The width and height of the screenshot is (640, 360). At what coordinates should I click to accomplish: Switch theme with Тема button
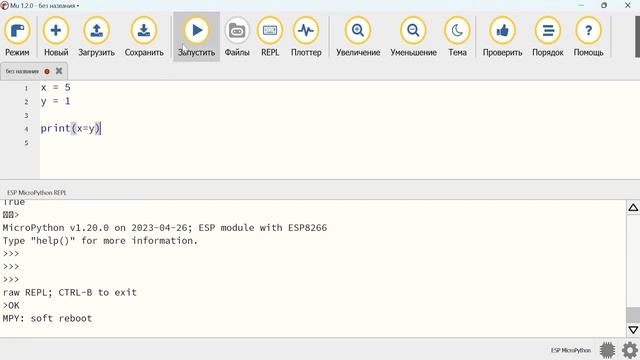(x=457, y=37)
